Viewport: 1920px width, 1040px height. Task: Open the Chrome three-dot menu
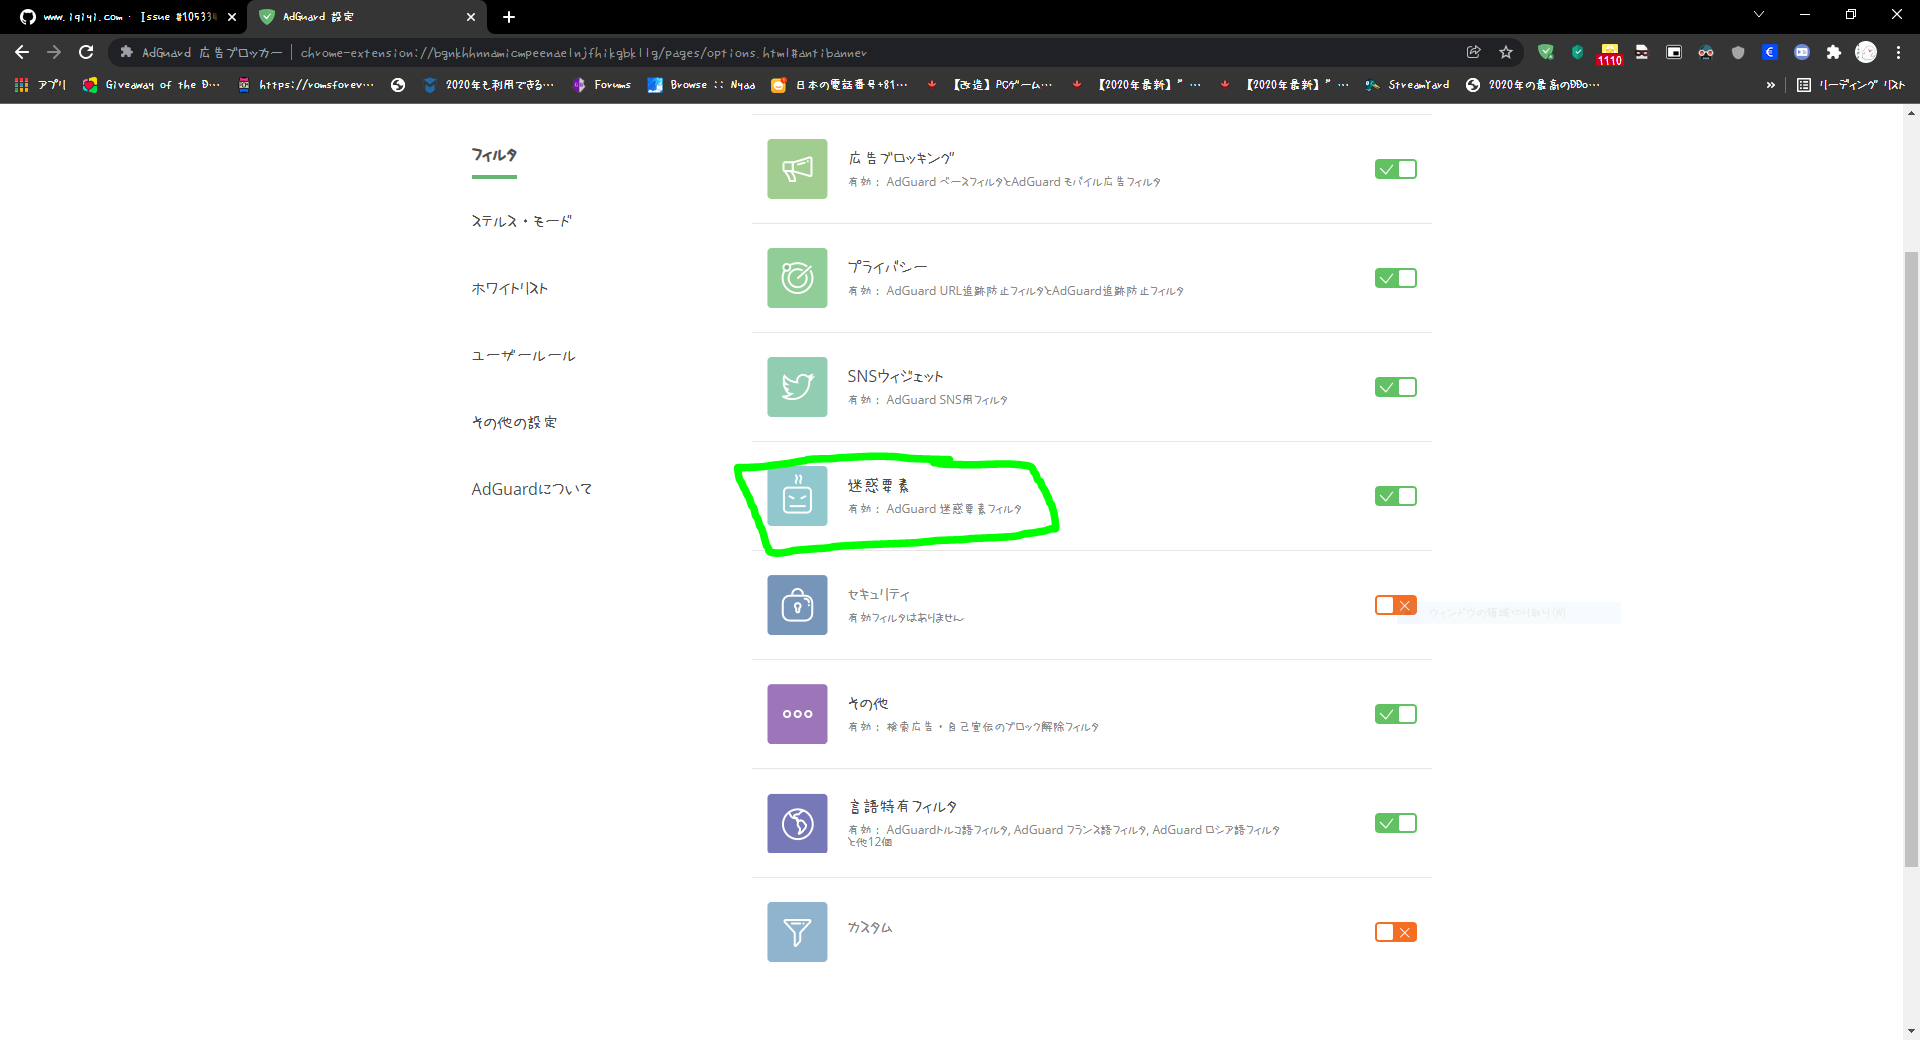point(1899,52)
